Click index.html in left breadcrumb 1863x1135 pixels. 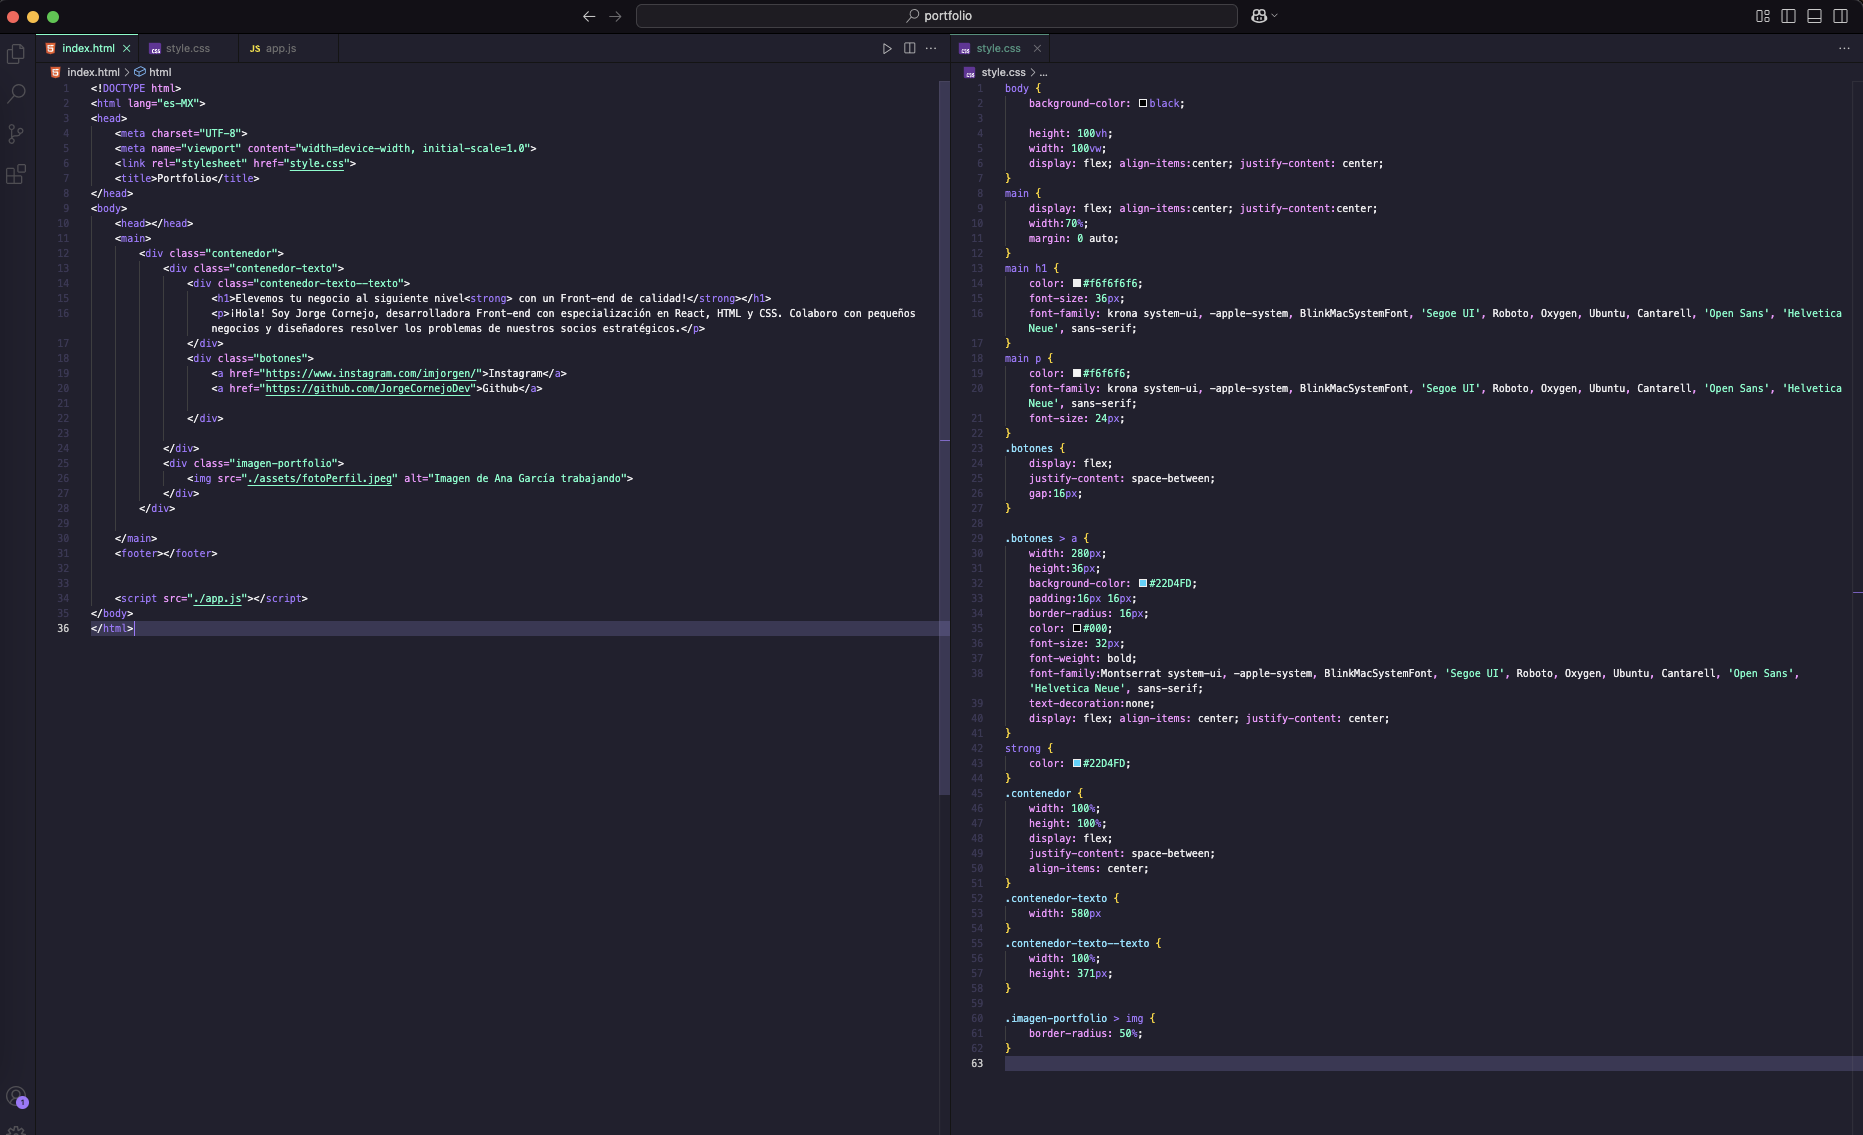click(x=93, y=72)
